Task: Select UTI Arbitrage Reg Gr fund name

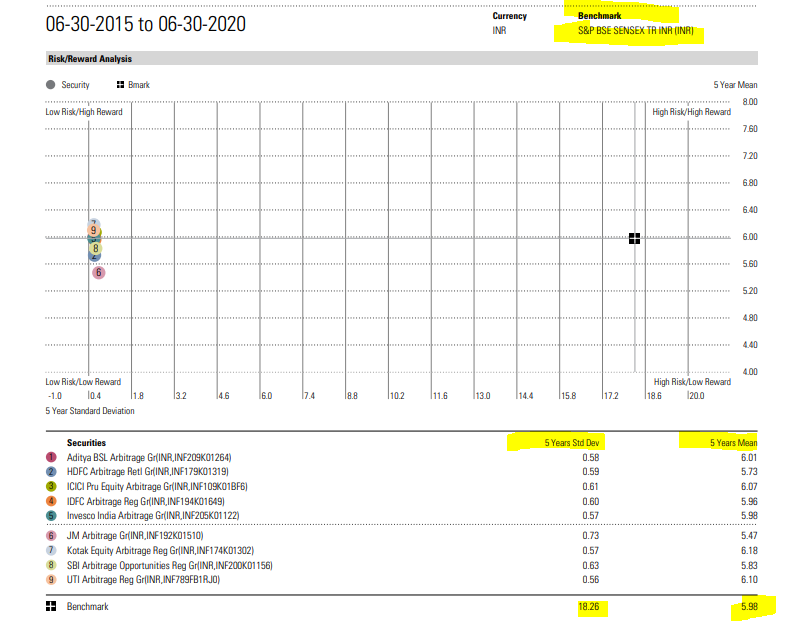Action: coord(144,579)
